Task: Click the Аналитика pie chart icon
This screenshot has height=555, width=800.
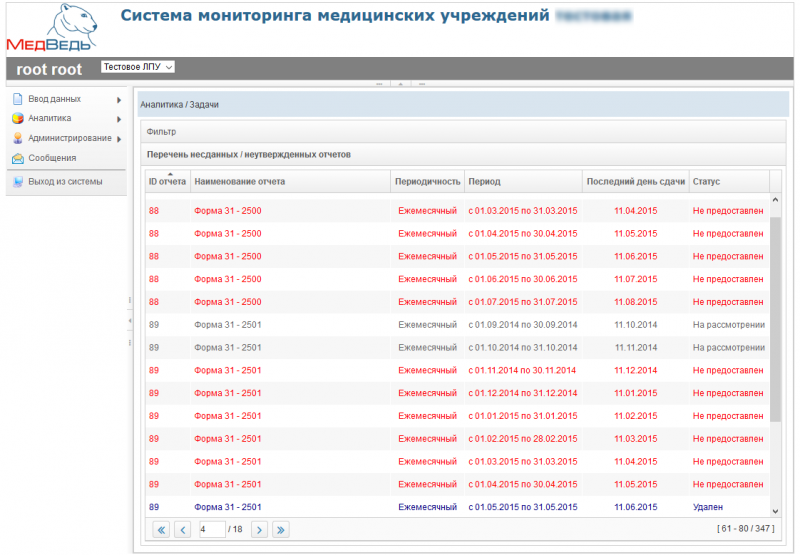Action: [x=18, y=118]
